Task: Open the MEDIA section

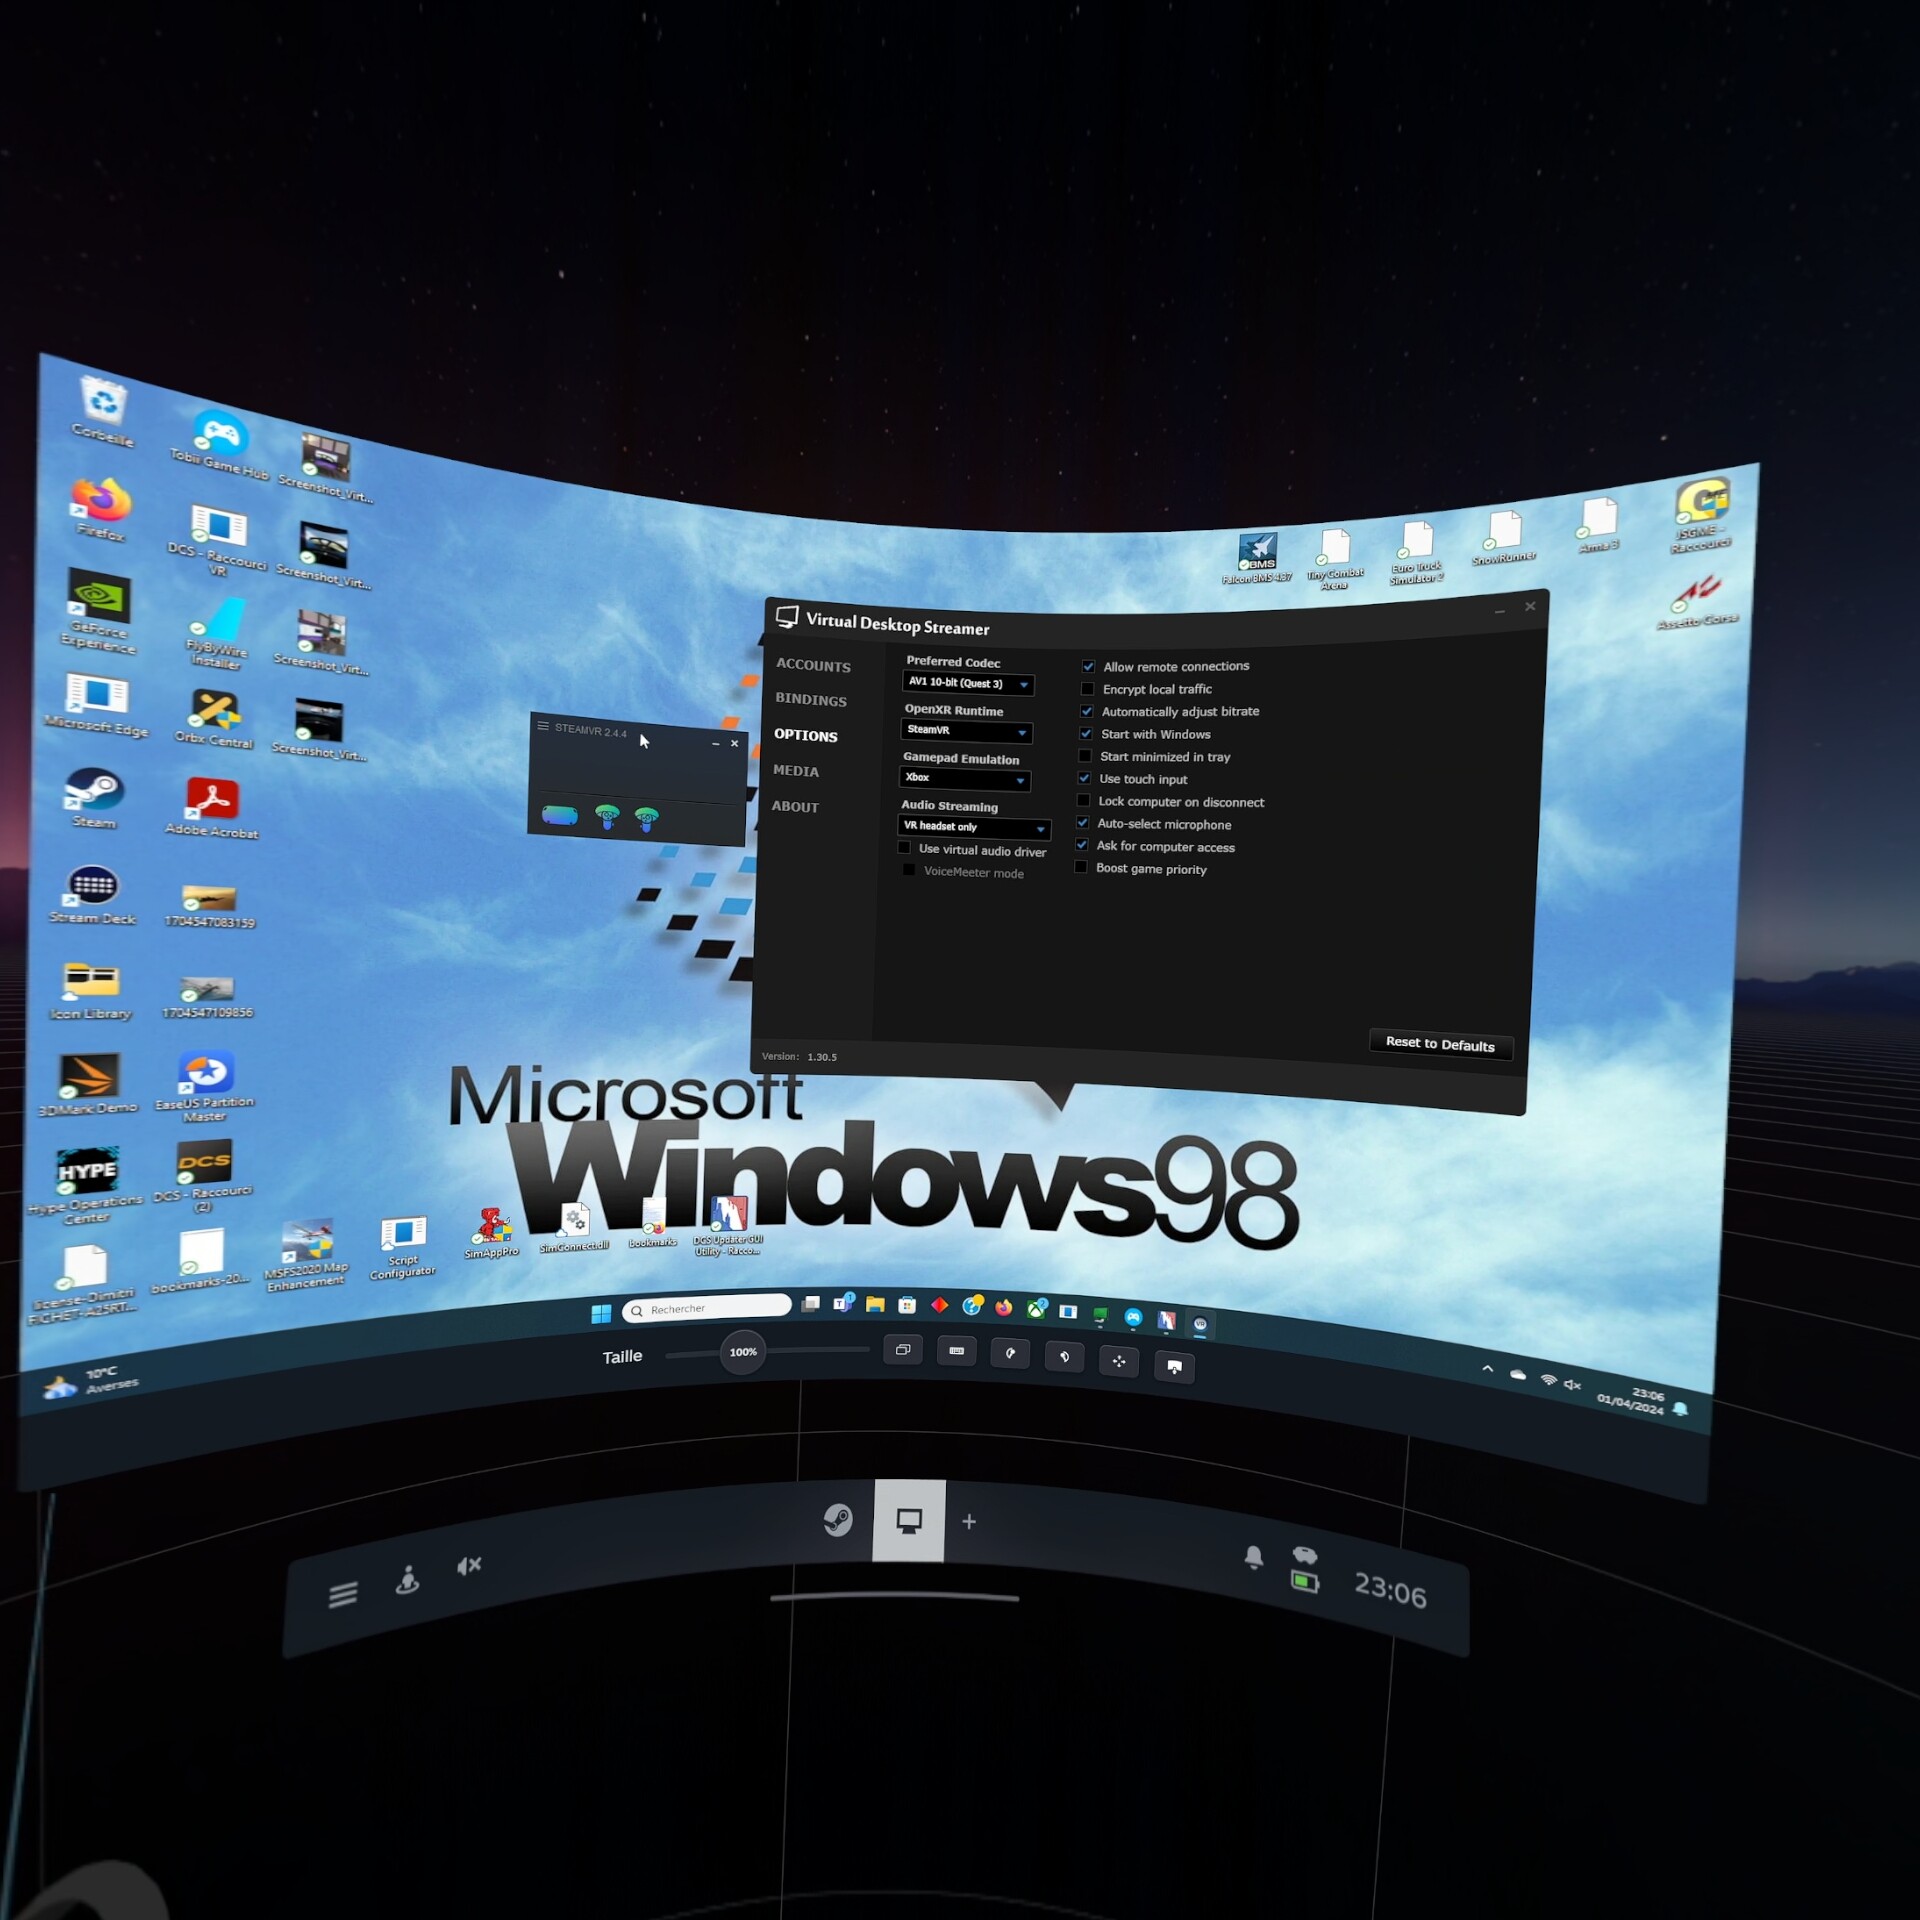Action: [x=796, y=770]
